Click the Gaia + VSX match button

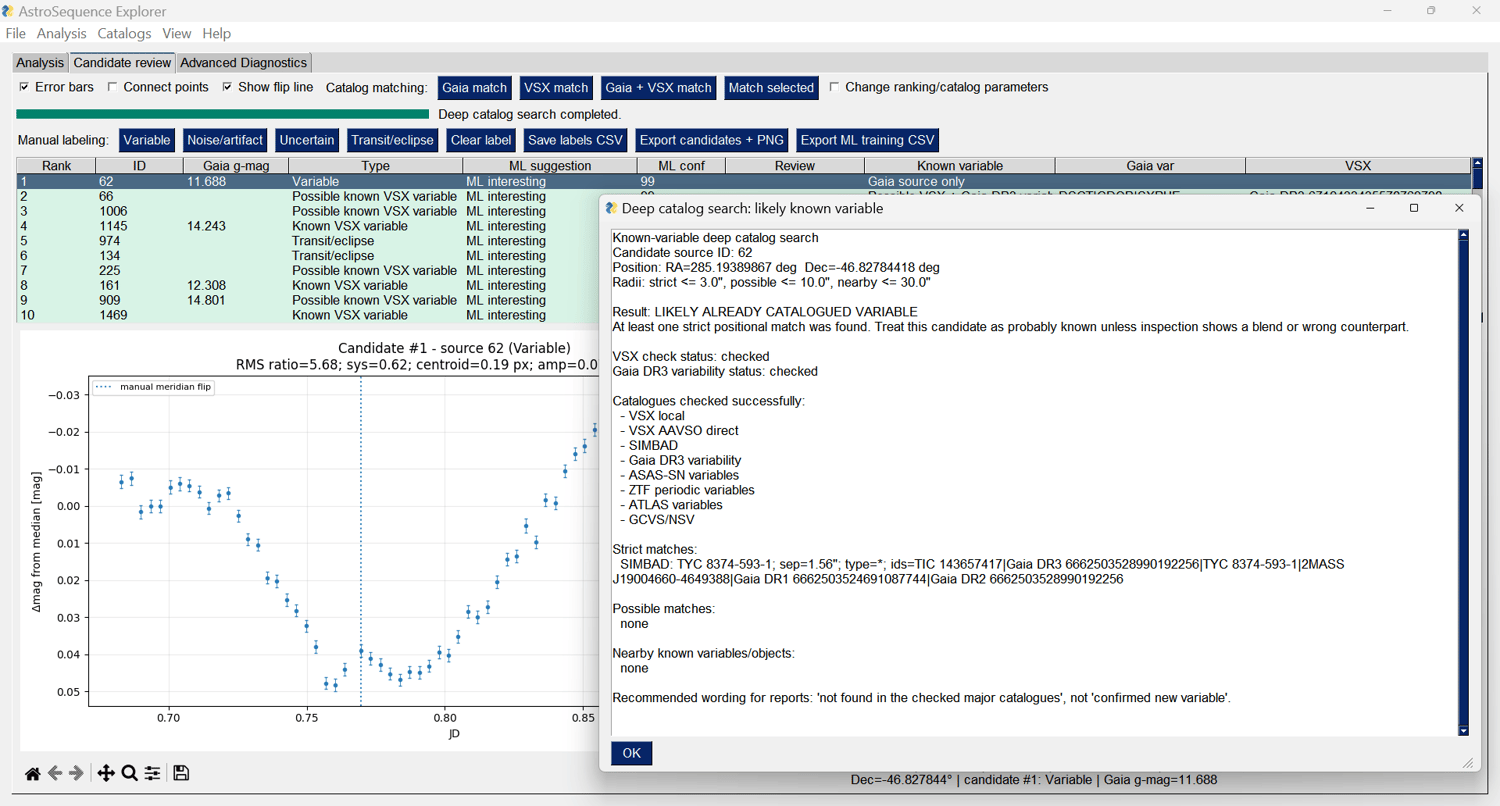click(658, 88)
